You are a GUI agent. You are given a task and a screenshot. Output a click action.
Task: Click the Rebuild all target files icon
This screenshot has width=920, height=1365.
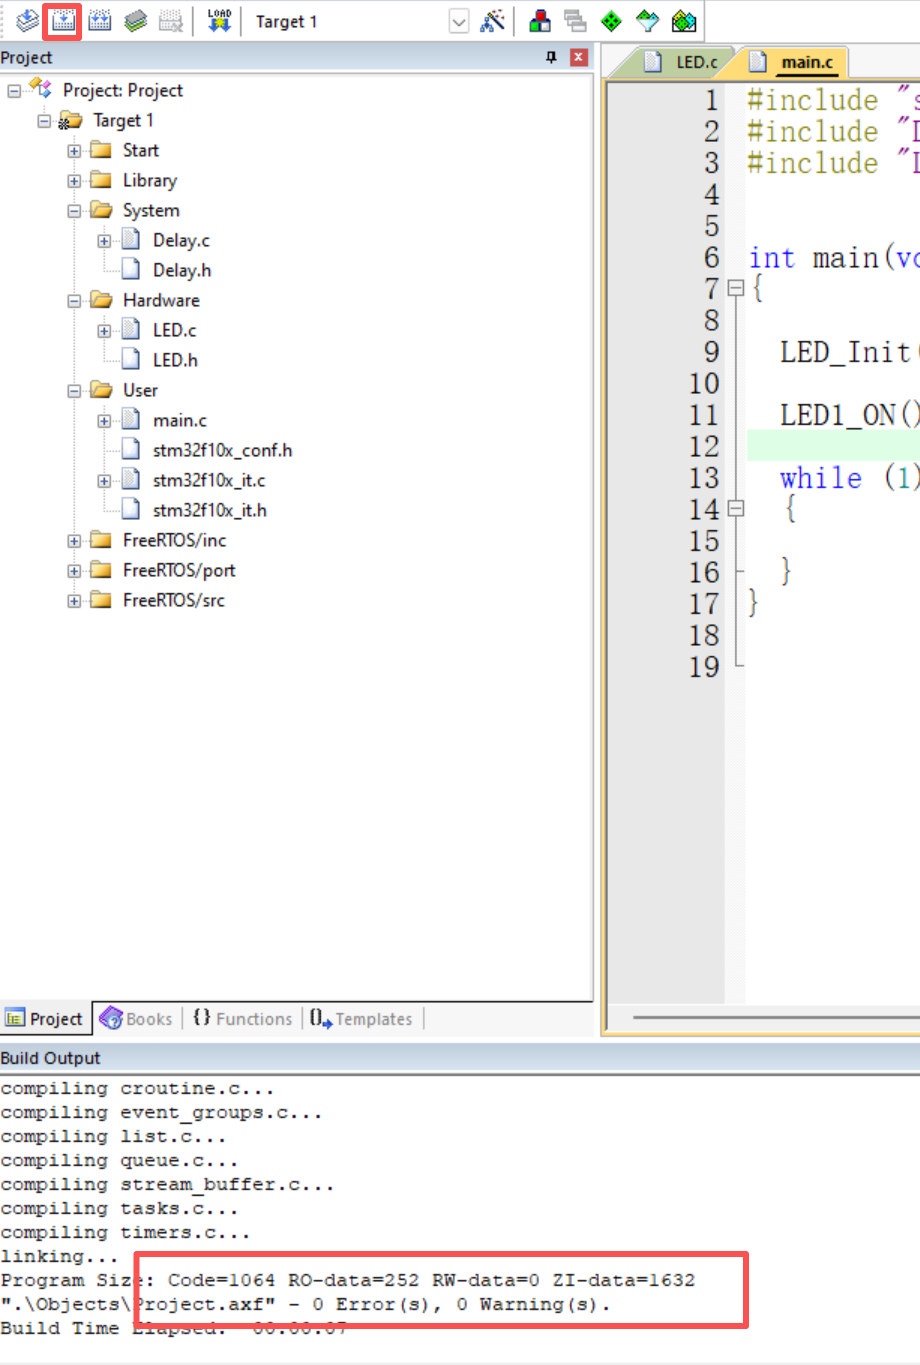[100, 21]
